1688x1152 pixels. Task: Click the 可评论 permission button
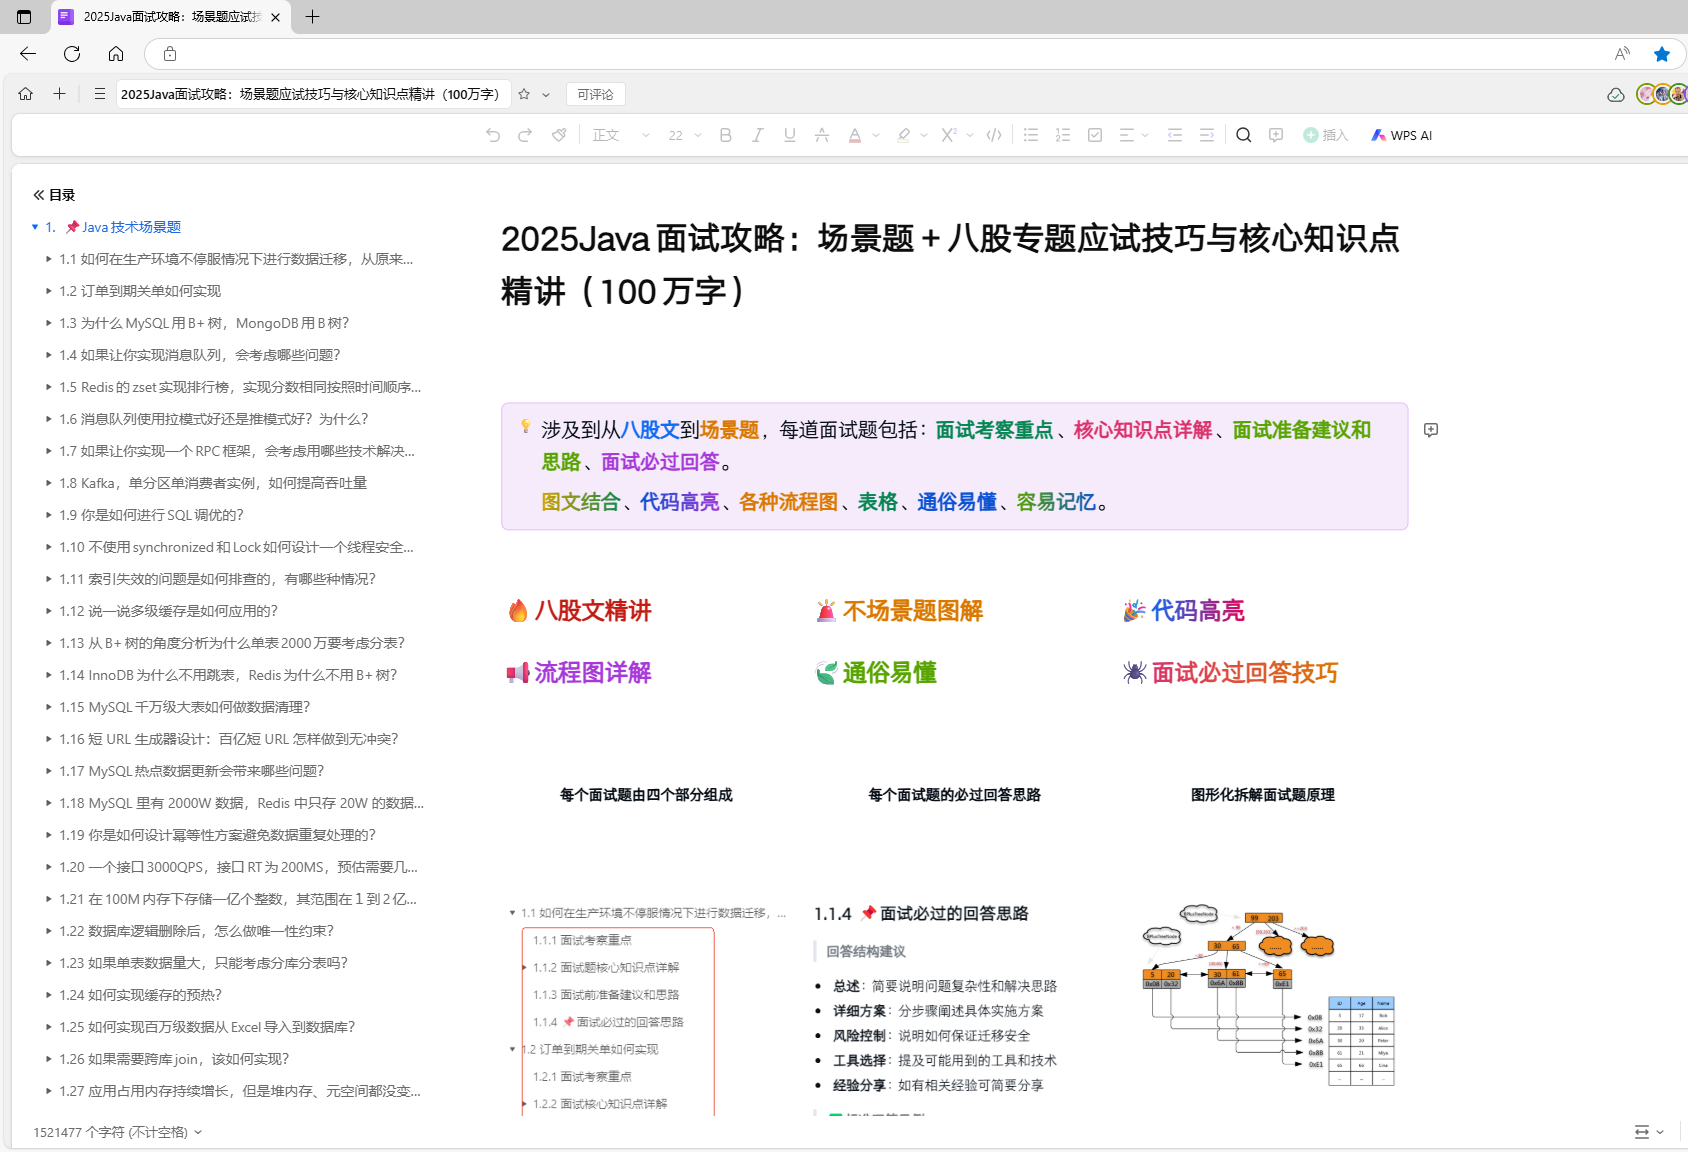click(x=595, y=94)
